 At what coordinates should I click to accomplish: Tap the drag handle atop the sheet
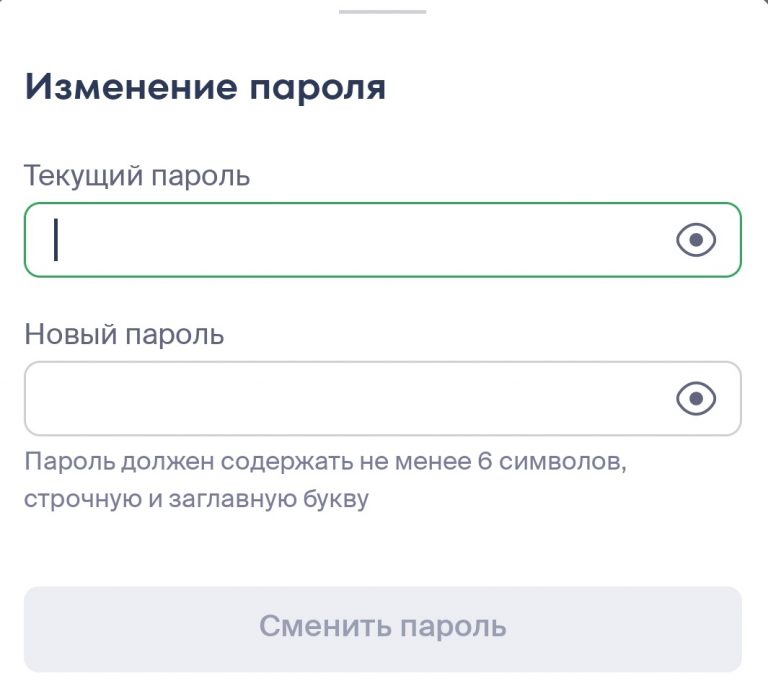[383, 11]
